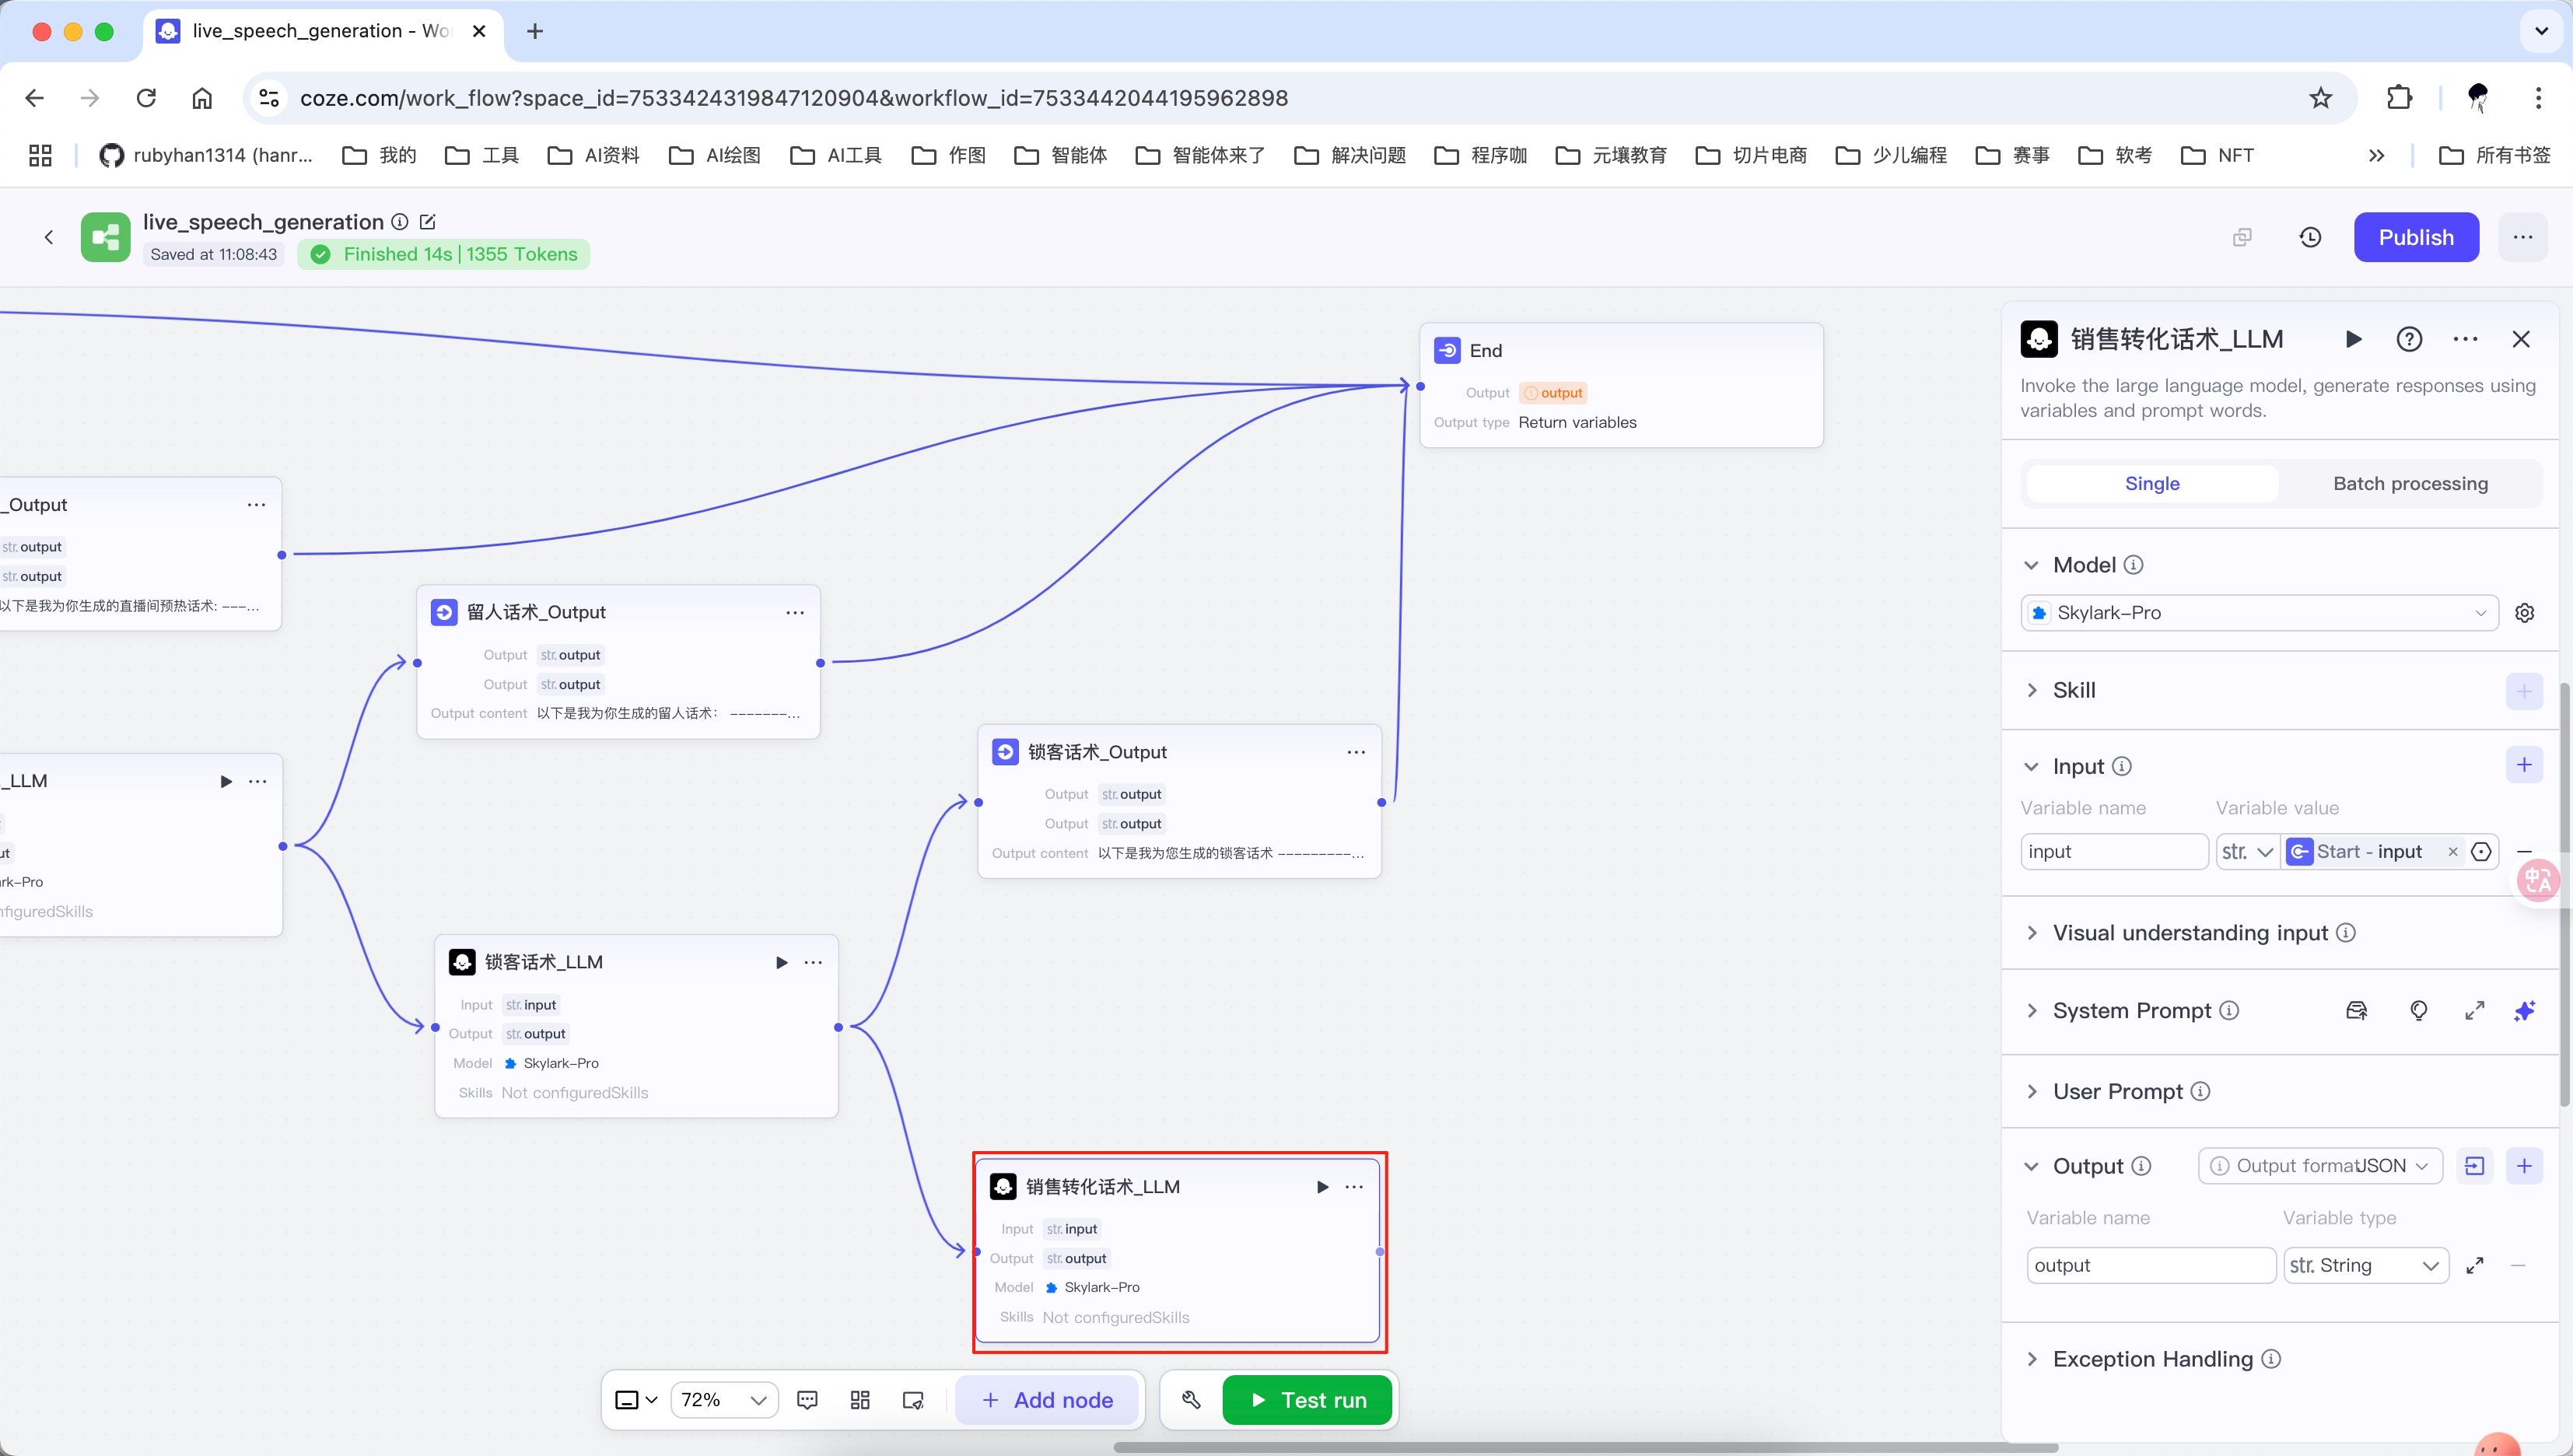Open the System Prompt AI optimize sparkle icon
Viewport: 2573px width, 1456px height.
click(x=2524, y=1011)
